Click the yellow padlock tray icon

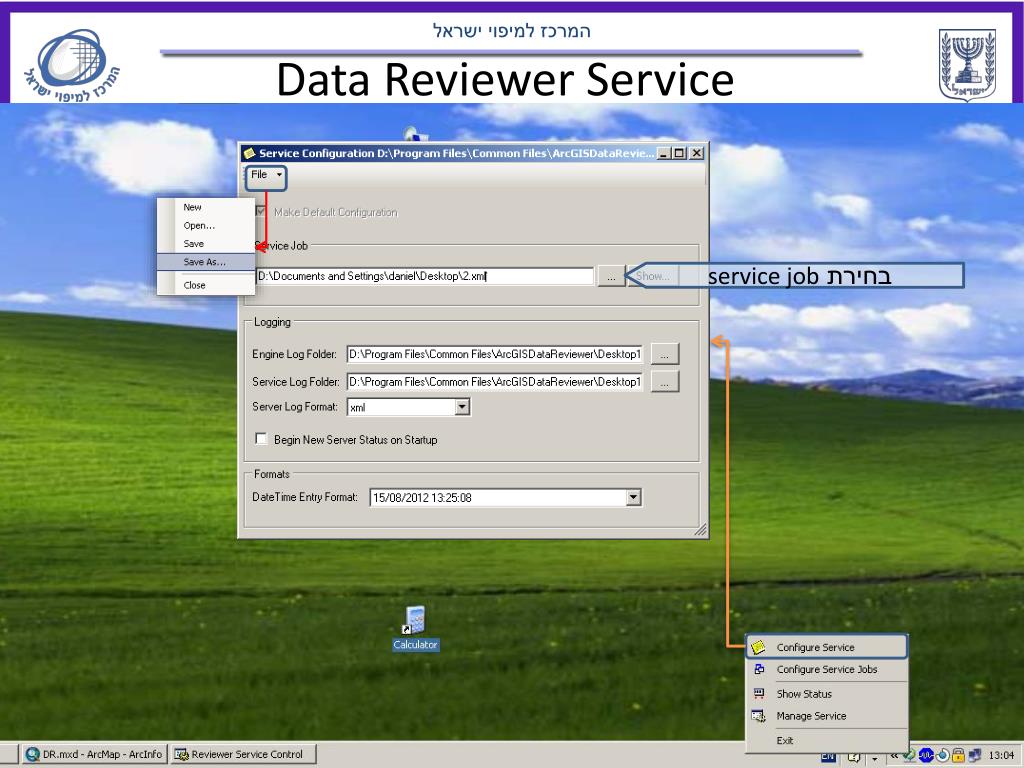pyautogui.click(x=958, y=756)
